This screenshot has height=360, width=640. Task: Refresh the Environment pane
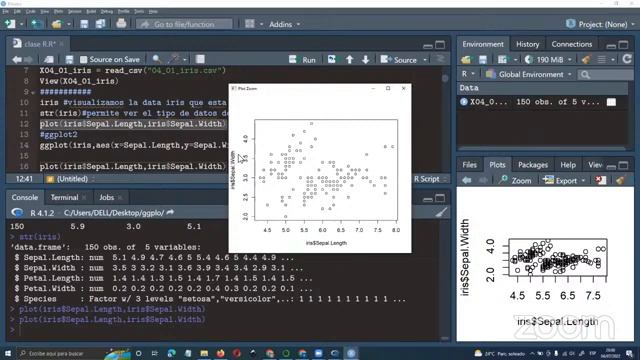(627, 60)
